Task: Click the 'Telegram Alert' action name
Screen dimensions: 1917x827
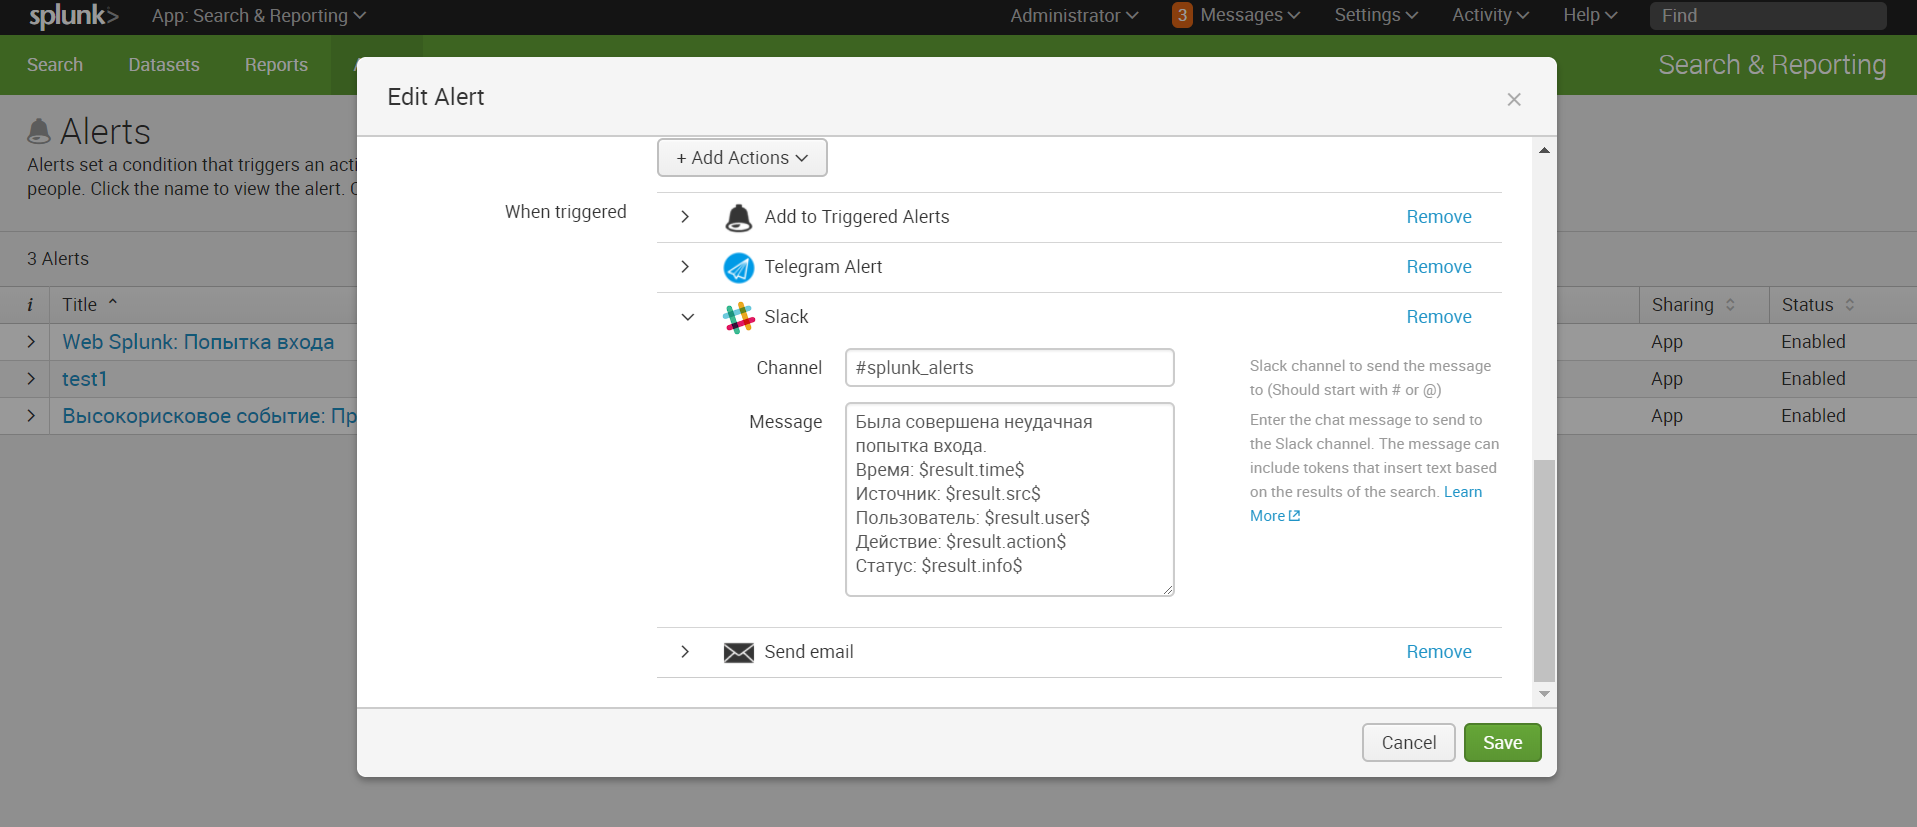Action: pos(823,267)
